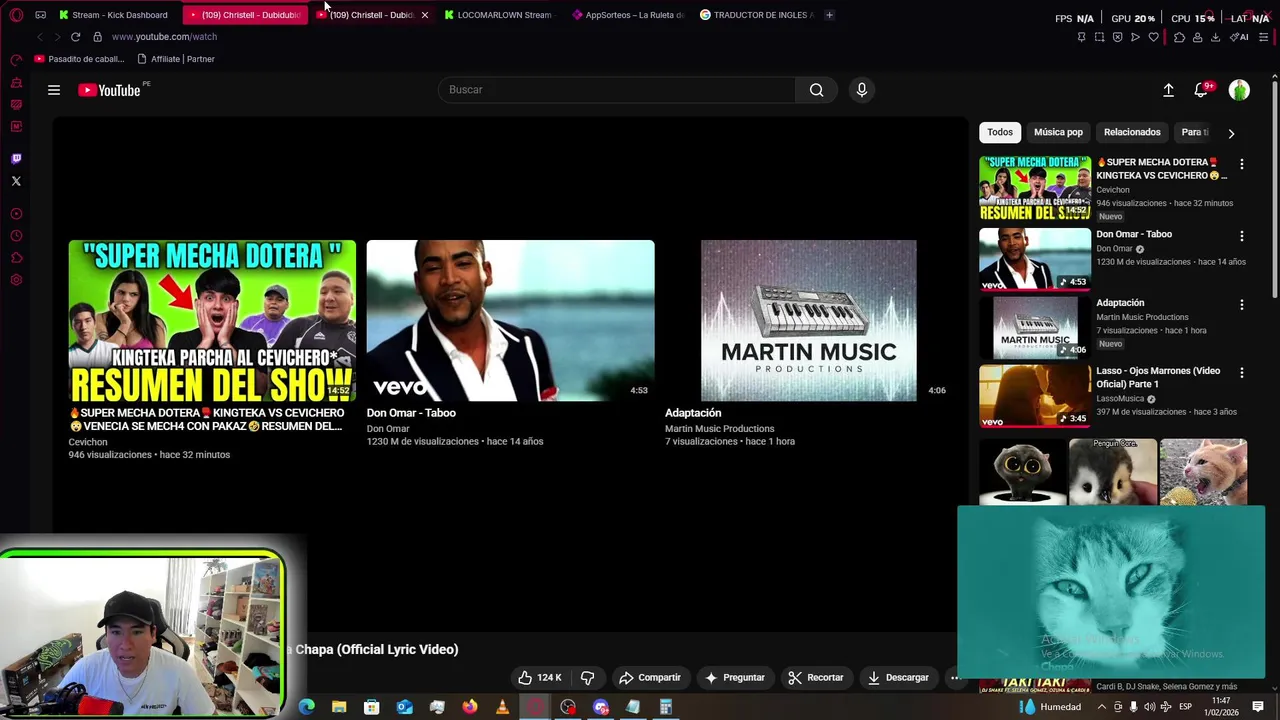Viewport: 1280px width, 720px height.
Task: Click the search magnifier button
Action: [817, 90]
